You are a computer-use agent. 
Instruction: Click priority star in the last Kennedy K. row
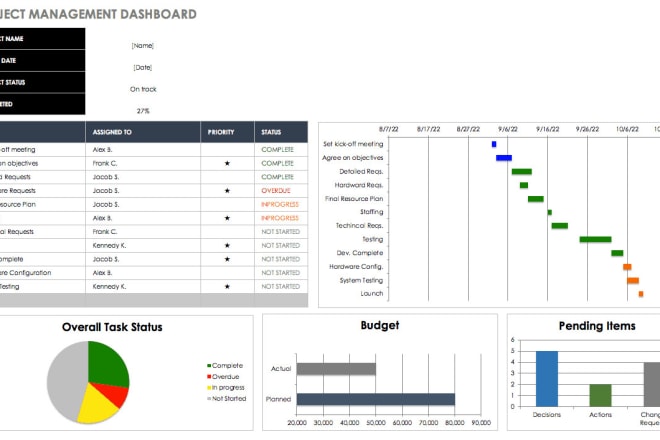pos(227,287)
